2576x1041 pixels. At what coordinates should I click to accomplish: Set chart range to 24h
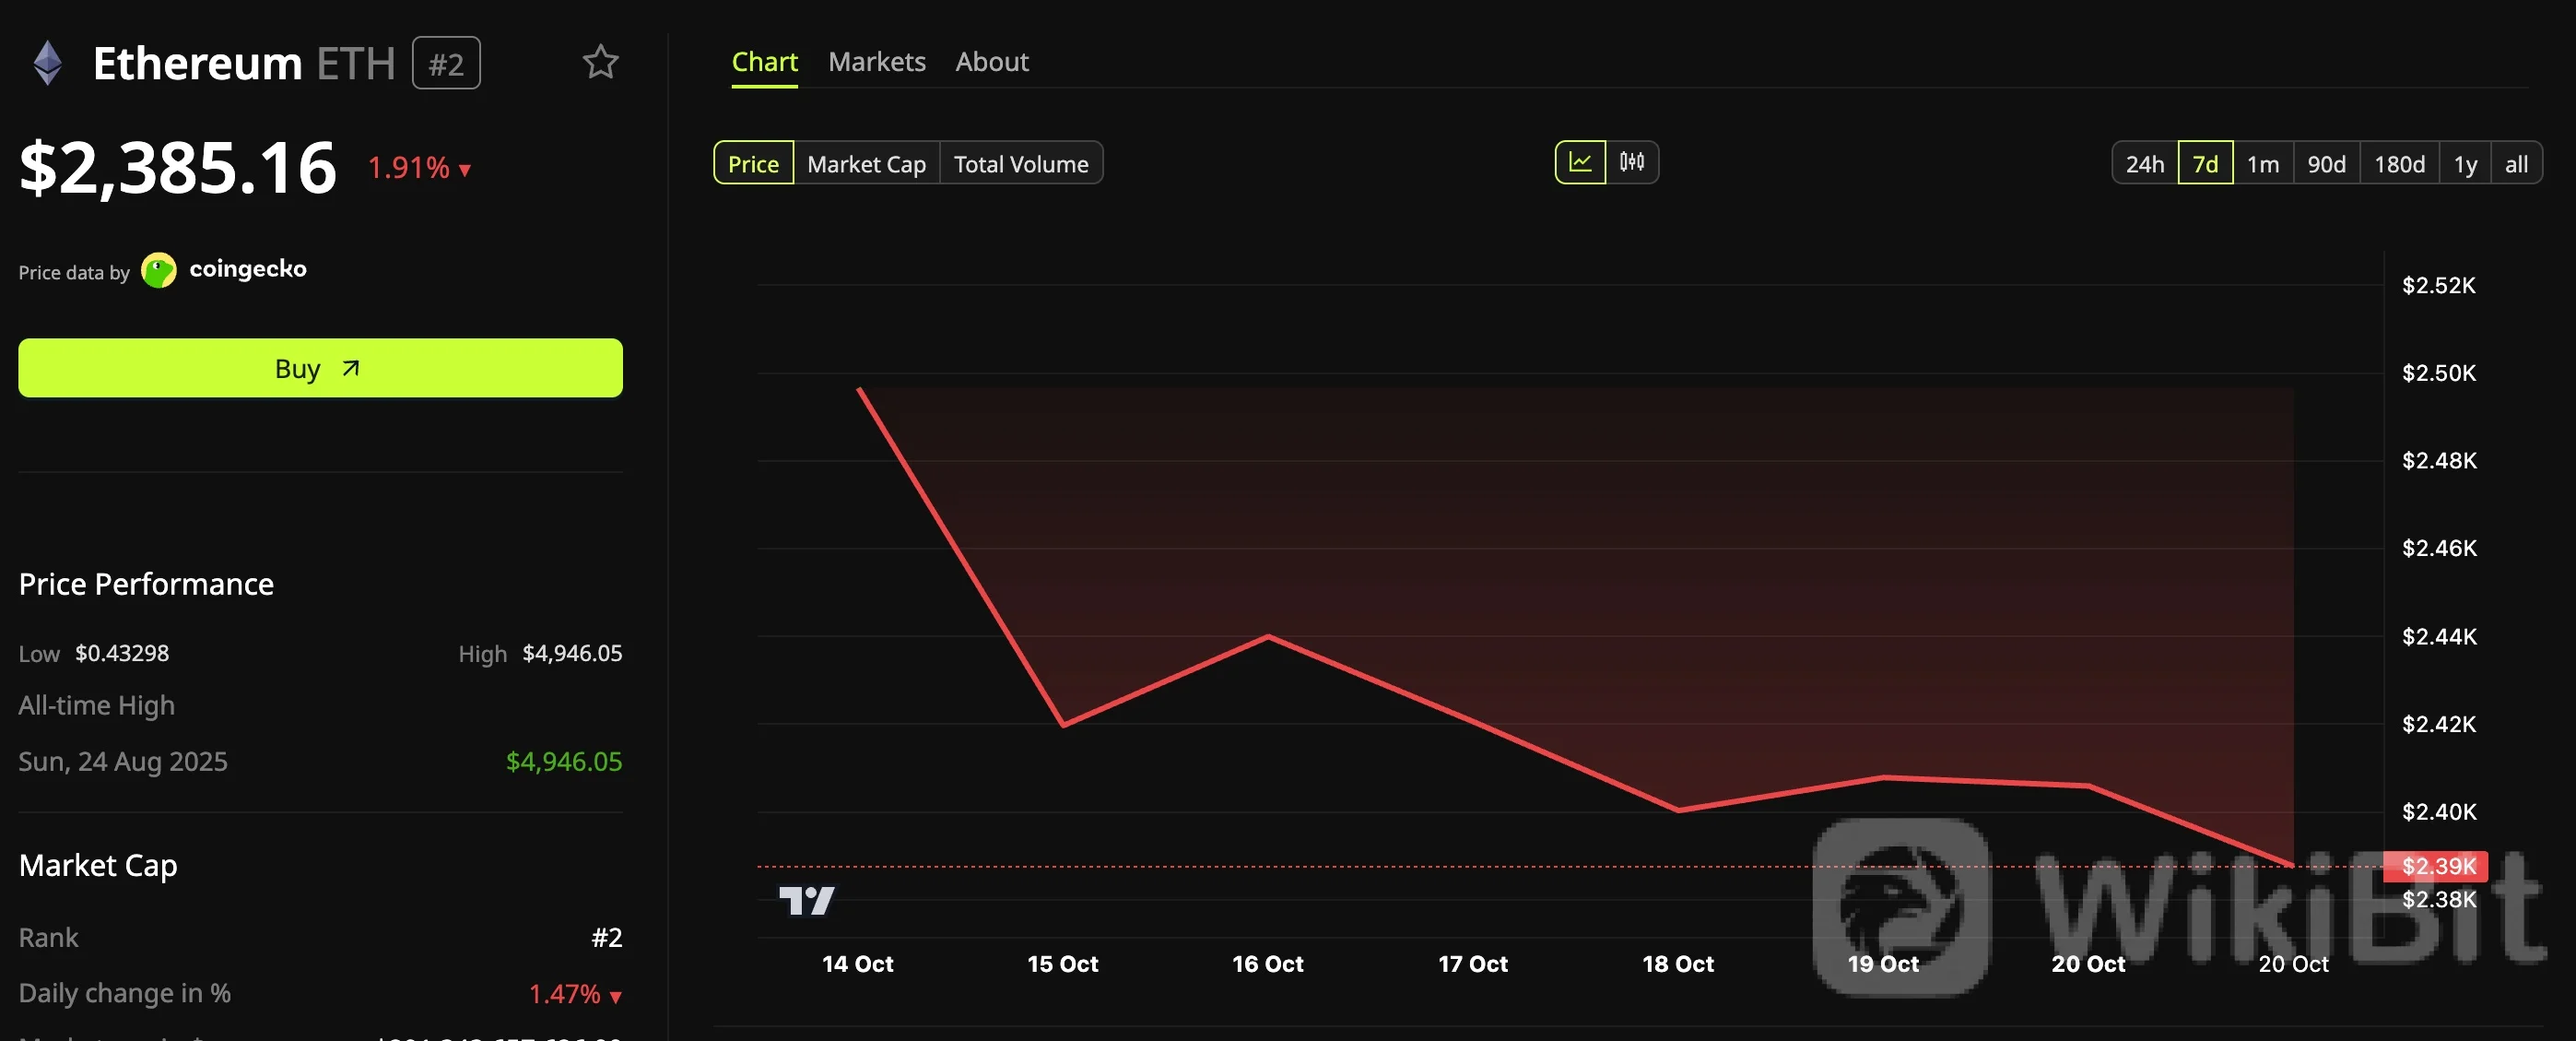click(2145, 163)
